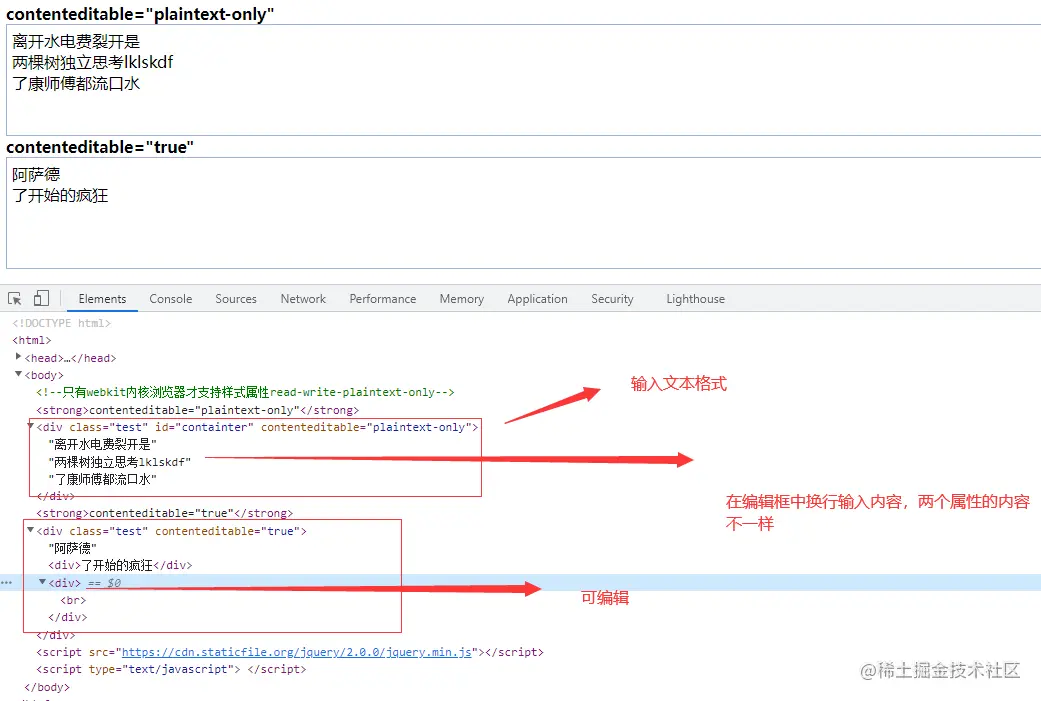
Task: Click the page heading contenteditable="plaintext-only"
Action: tap(140, 14)
